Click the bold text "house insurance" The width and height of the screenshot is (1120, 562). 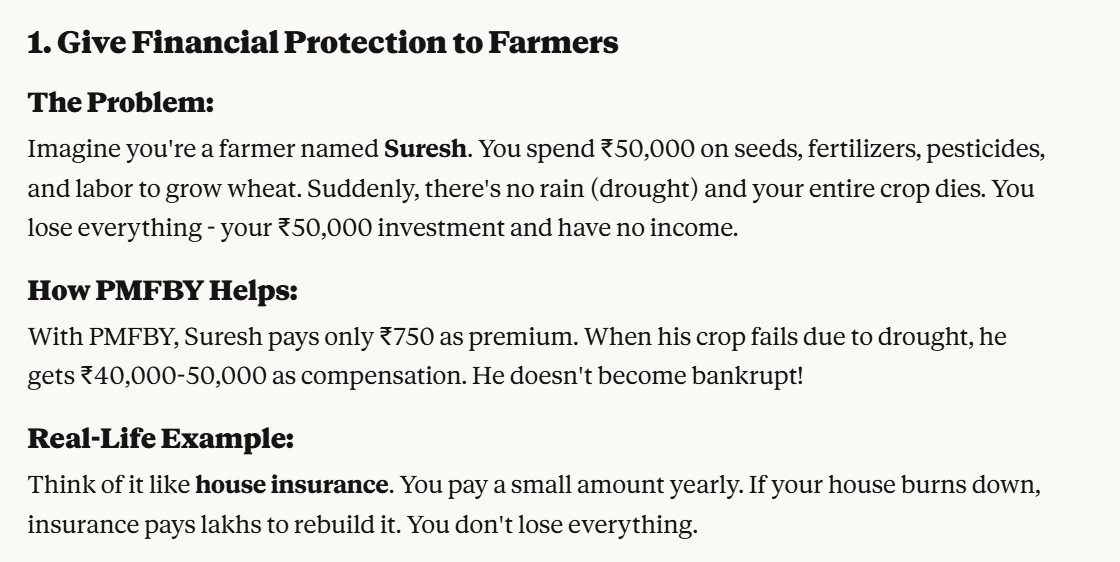291,486
